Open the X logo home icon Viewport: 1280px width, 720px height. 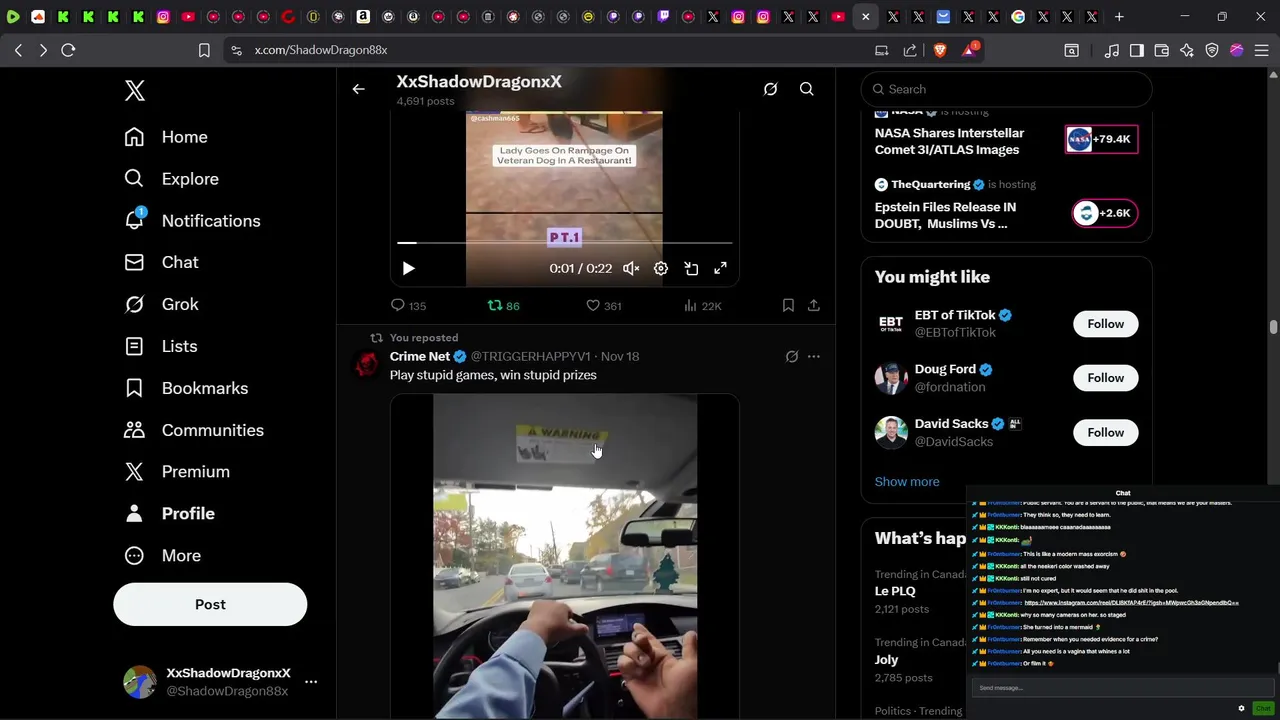click(135, 91)
